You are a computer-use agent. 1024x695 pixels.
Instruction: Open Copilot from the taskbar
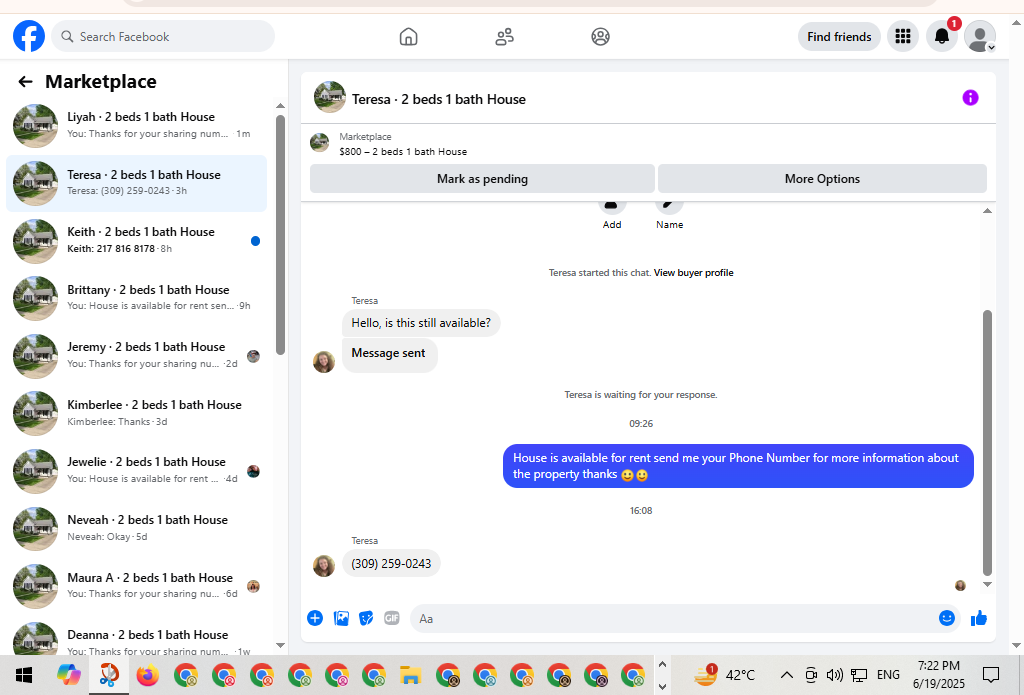(69, 675)
